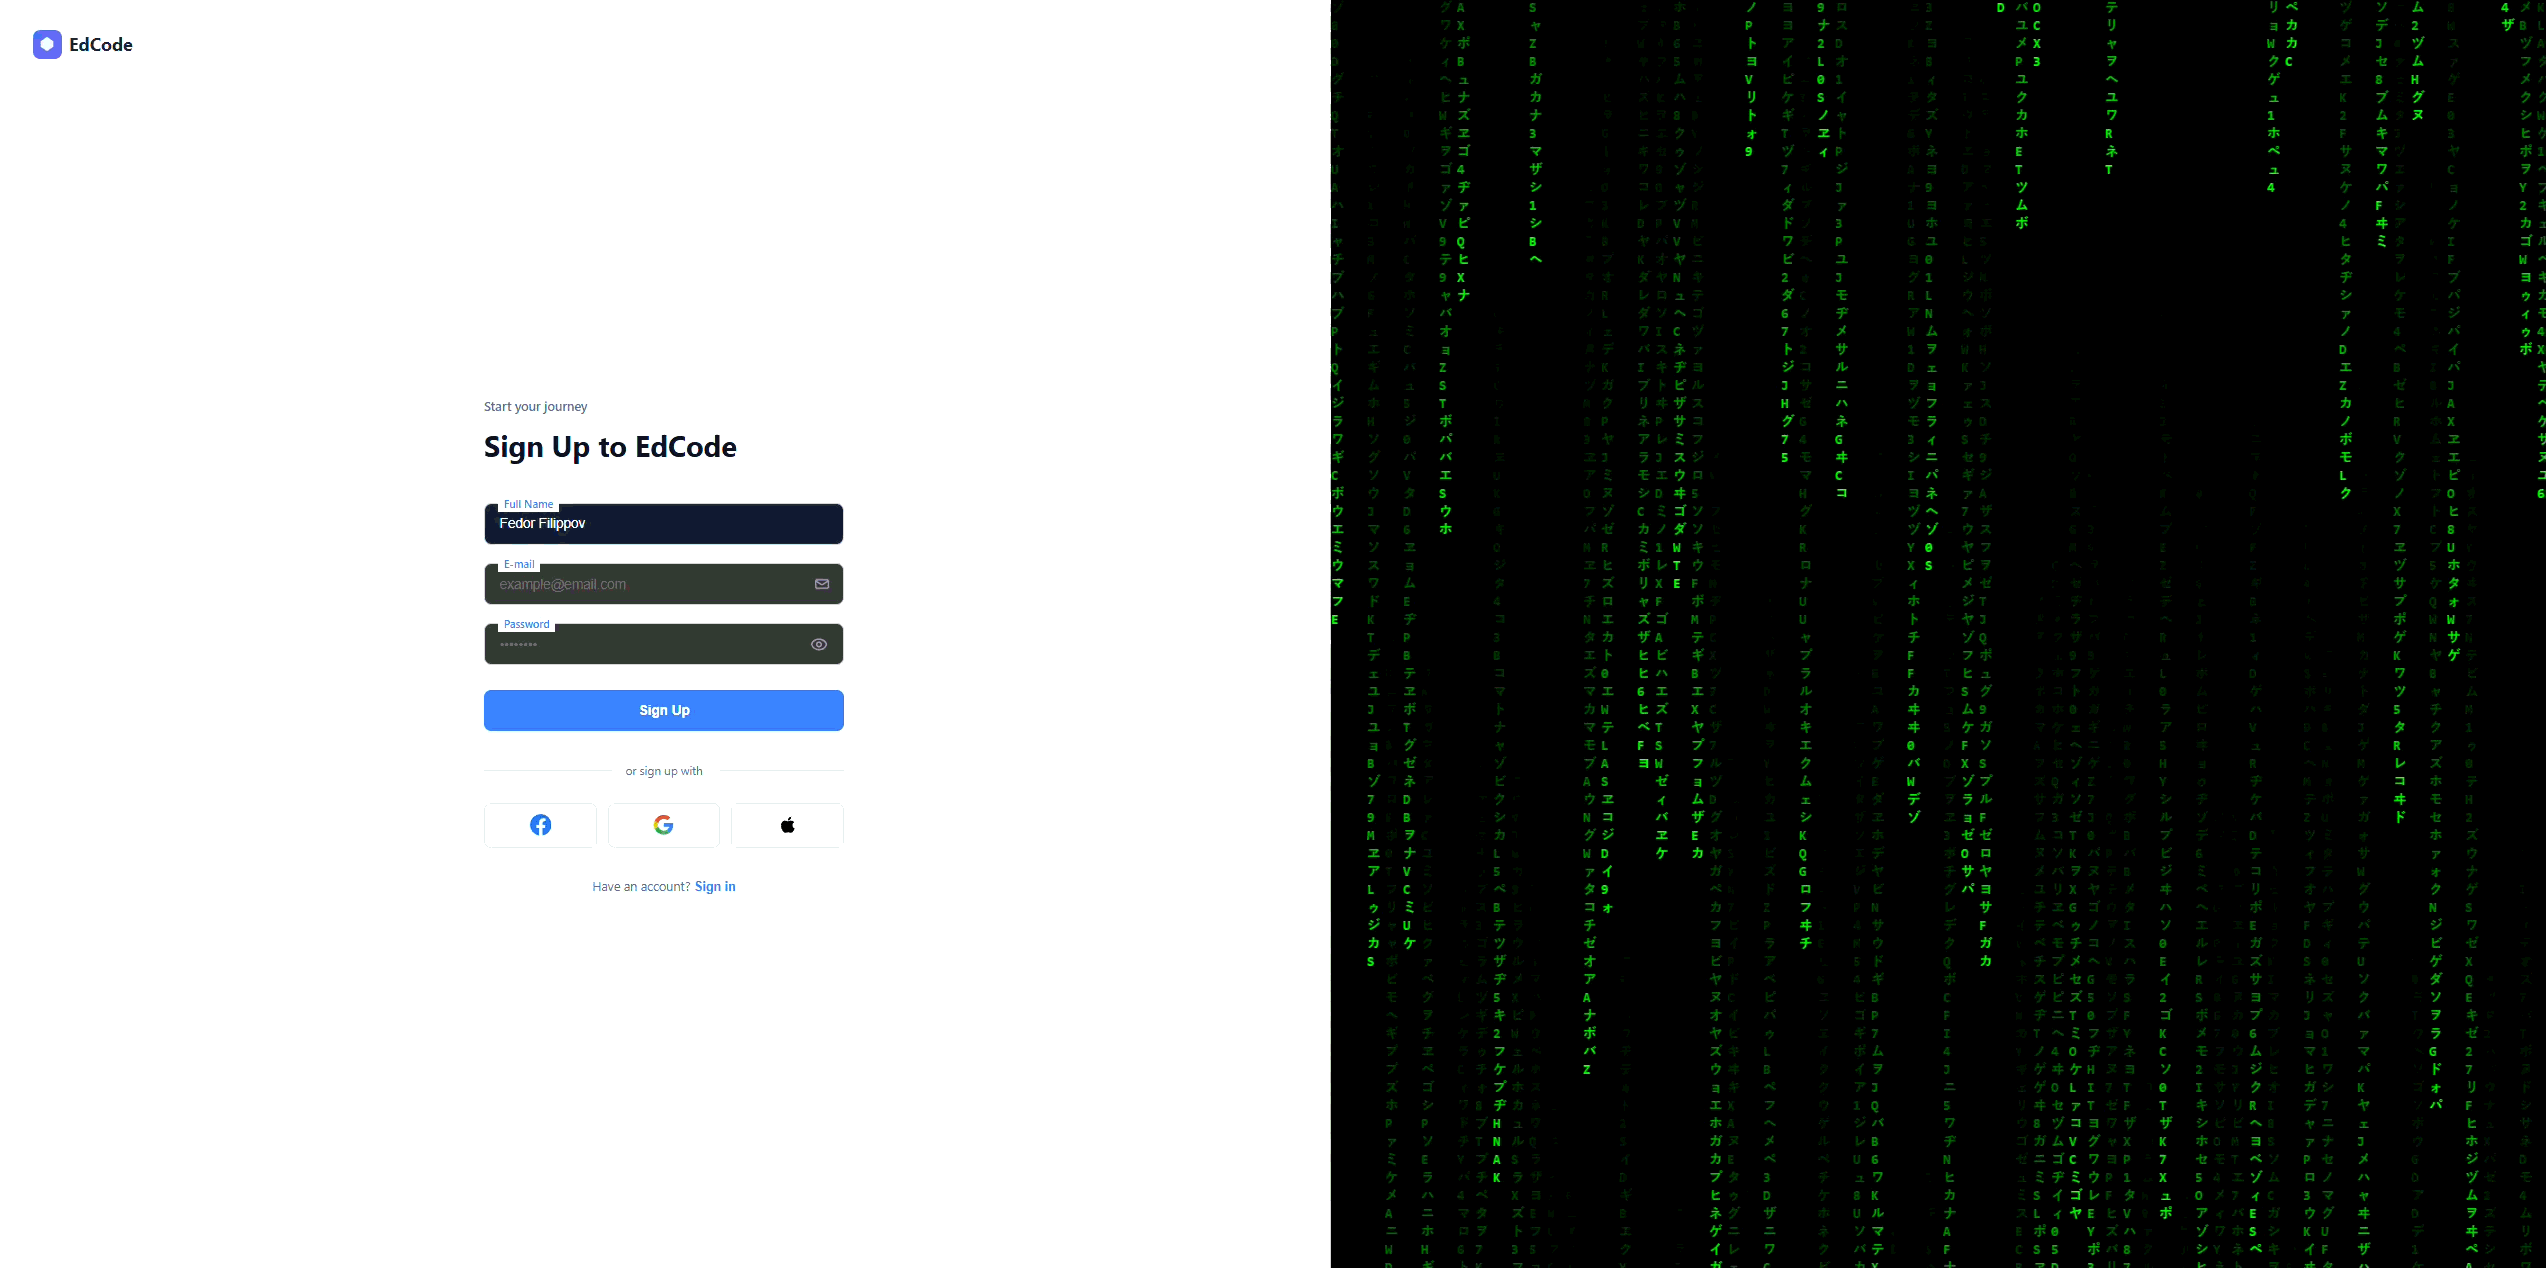Click the E-mail floating label
Viewport: 2546px width, 1268px height.
click(x=519, y=564)
